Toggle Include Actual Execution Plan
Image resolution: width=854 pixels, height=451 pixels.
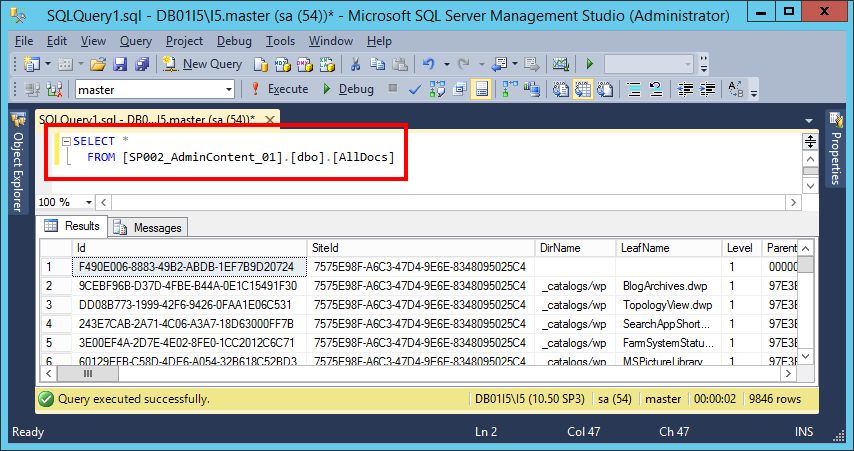tap(509, 89)
